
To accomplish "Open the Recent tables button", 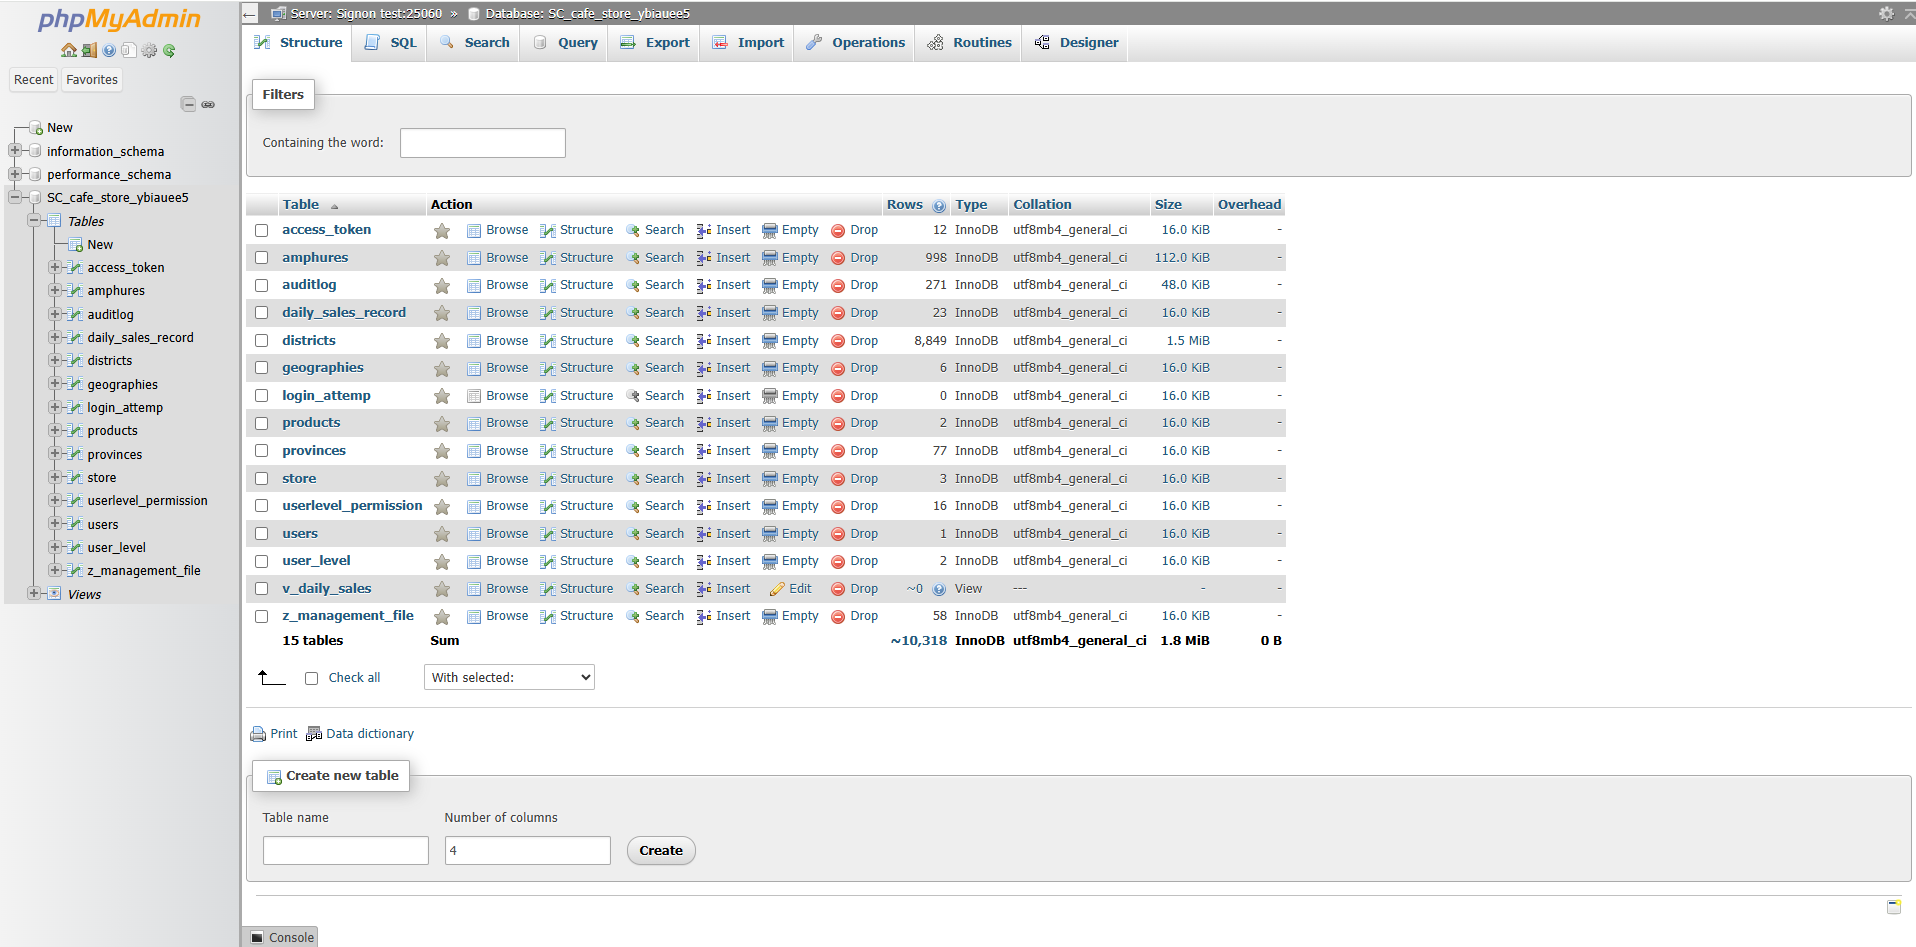I will point(34,80).
